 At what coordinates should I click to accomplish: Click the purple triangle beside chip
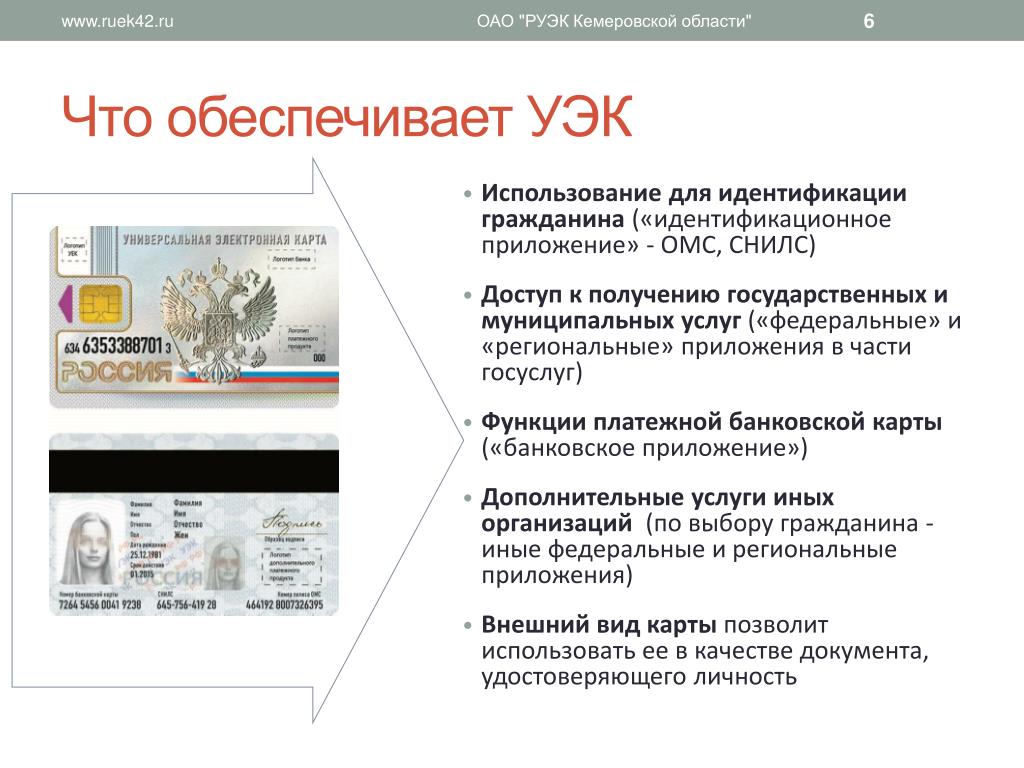click(66, 304)
